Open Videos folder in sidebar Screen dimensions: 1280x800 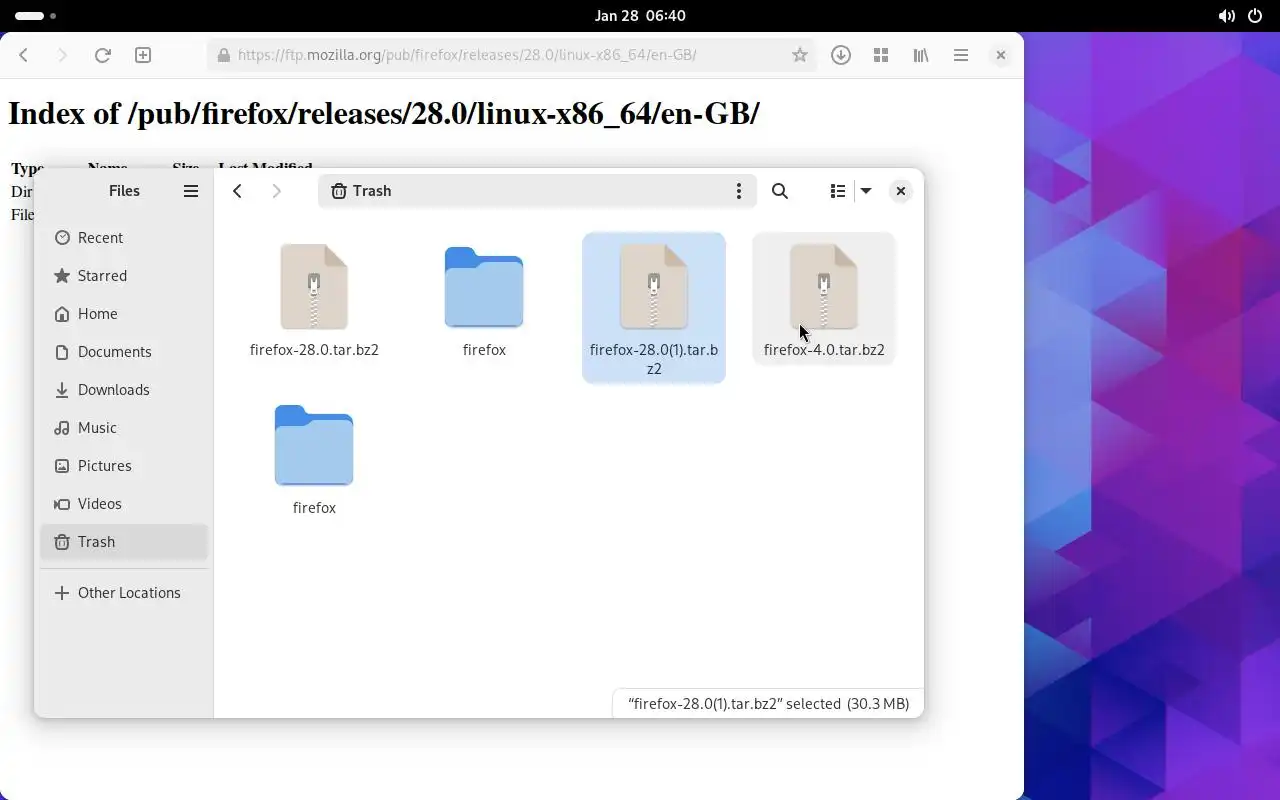[x=124, y=504]
